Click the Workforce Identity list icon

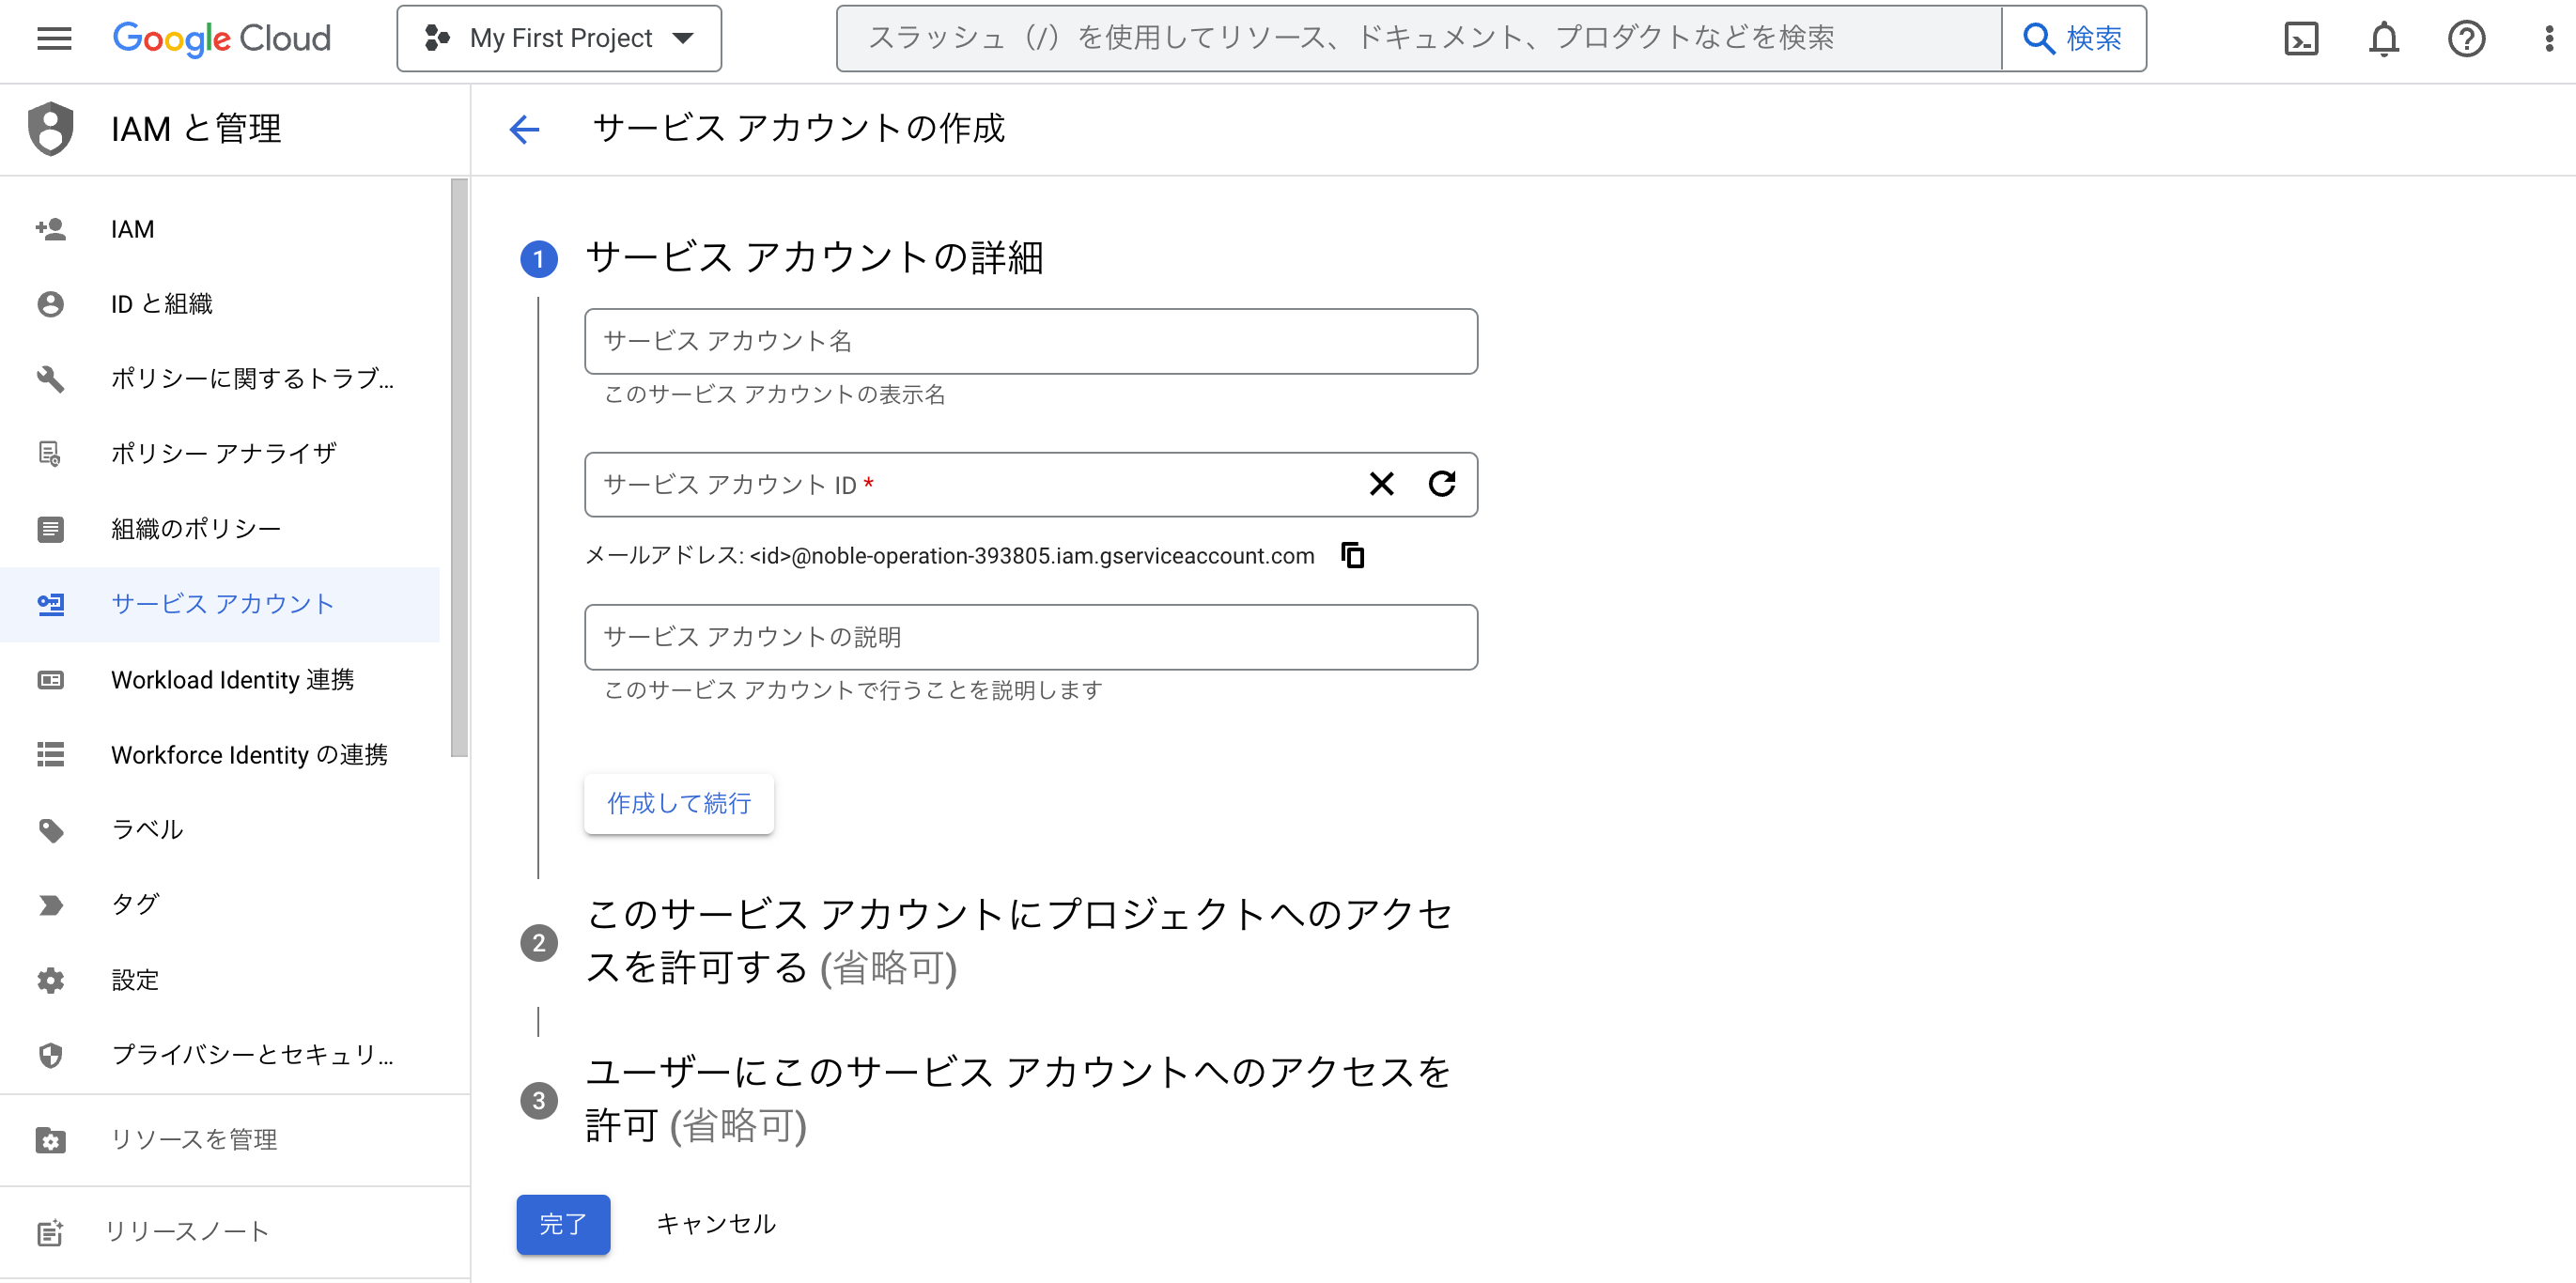tap(51, 755)
